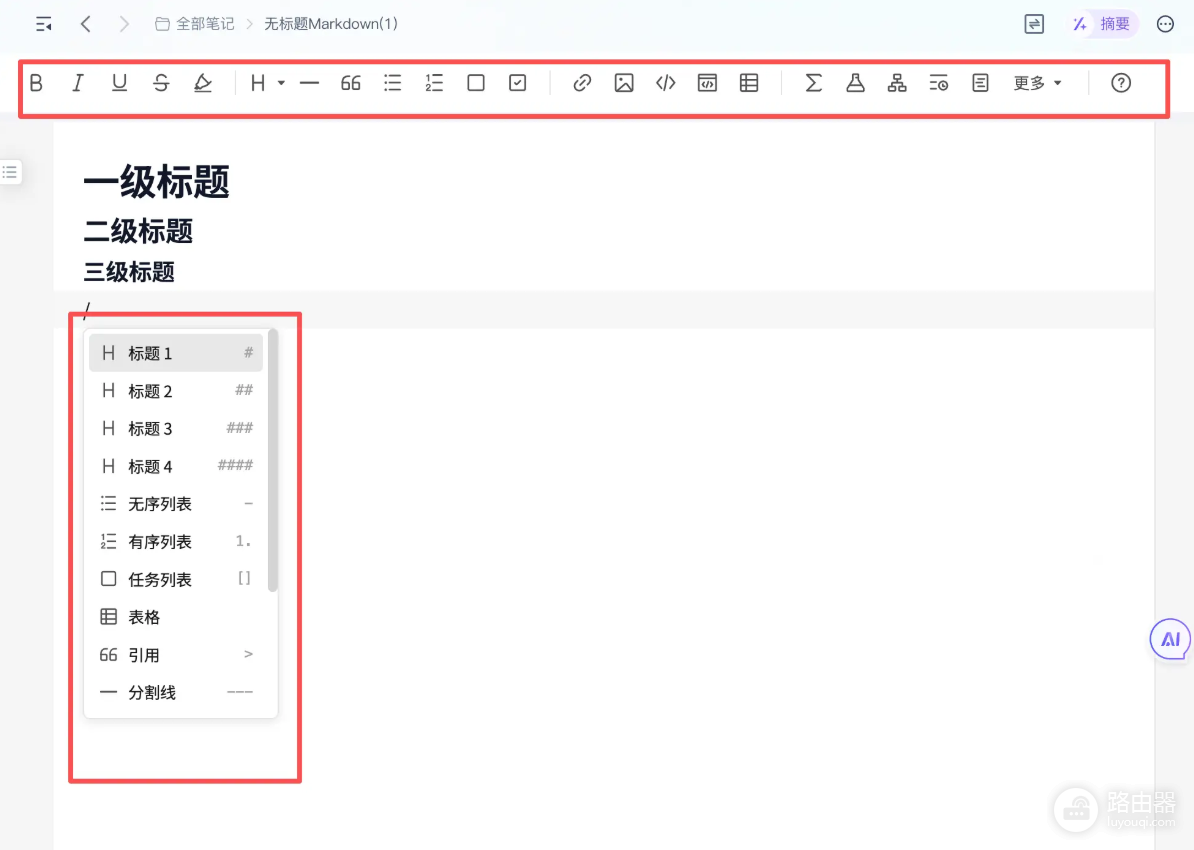This screenshot has height=850, width=1194.
Task: Click the 二级标题 heading text
Action: [x=138, y=231]
